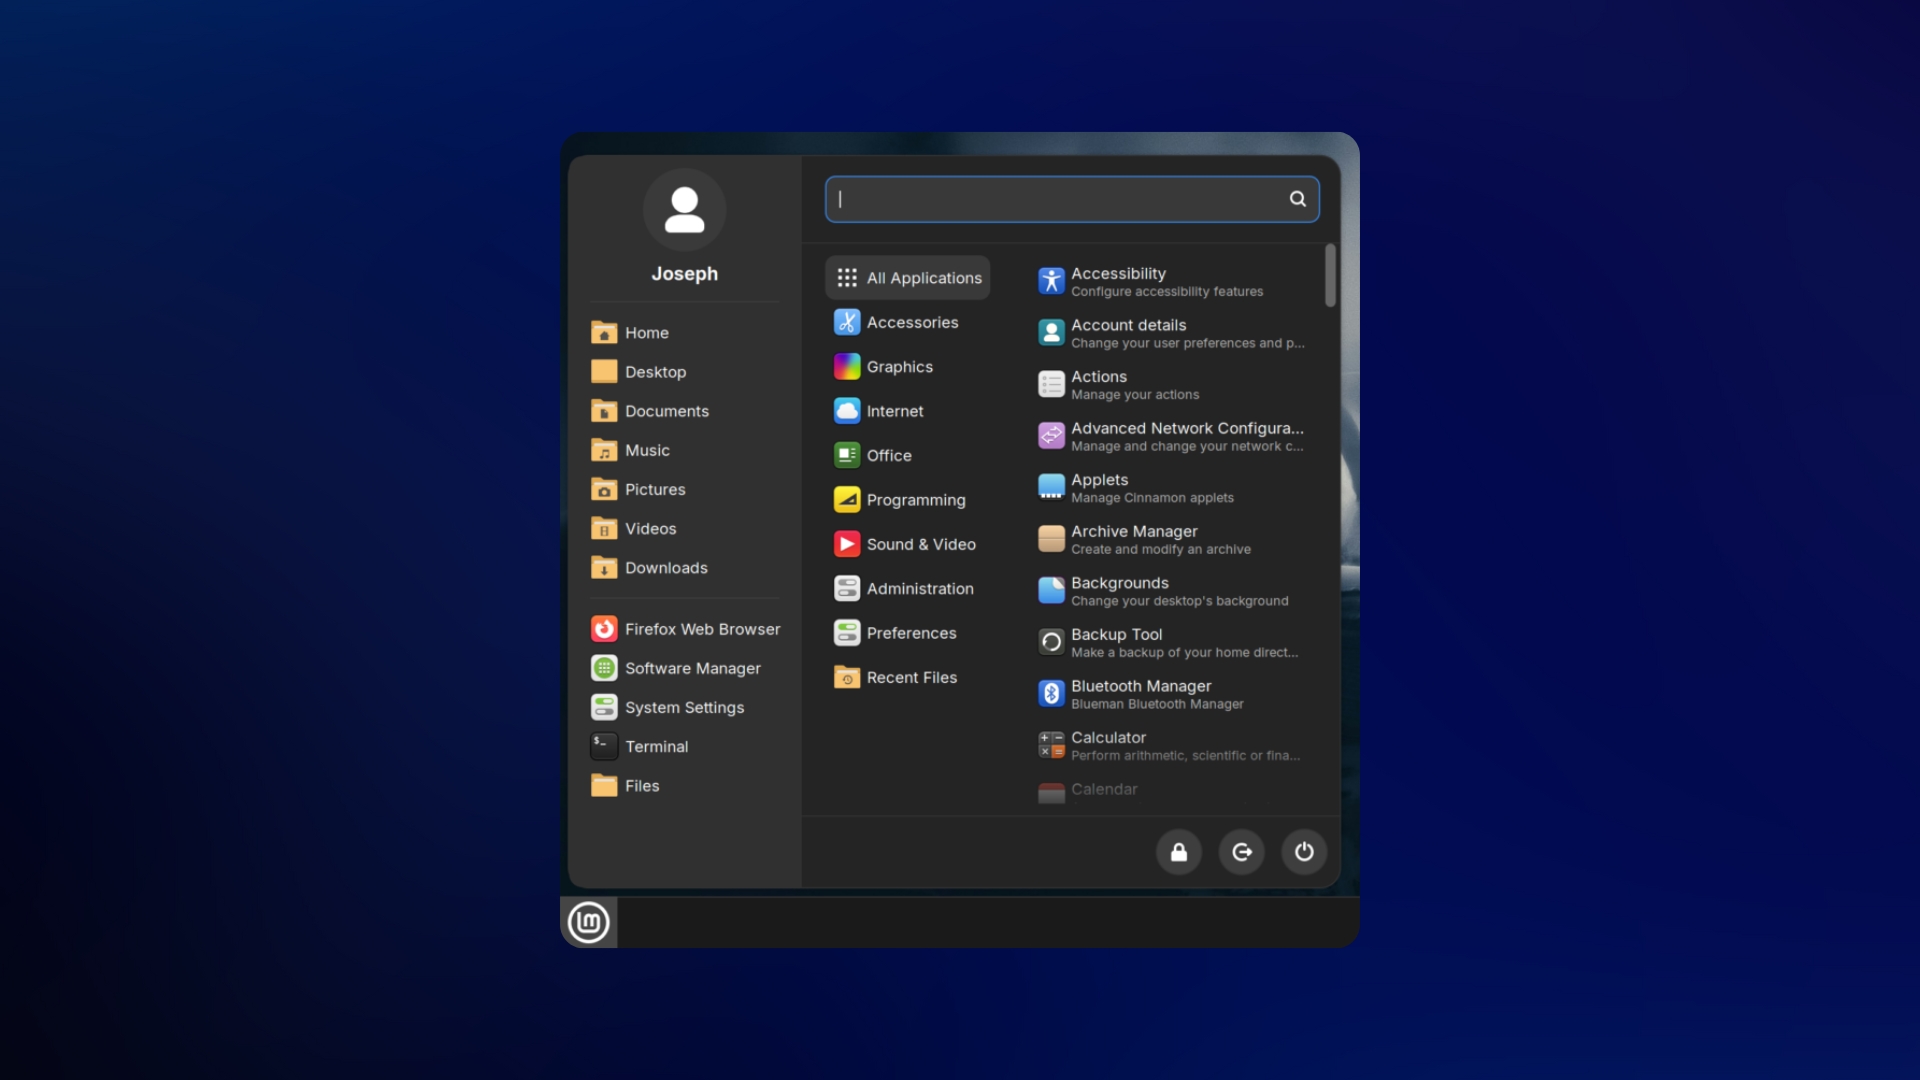Open the Home folder icon
Screen dimensions: 1920x1080
click(604, 332)
